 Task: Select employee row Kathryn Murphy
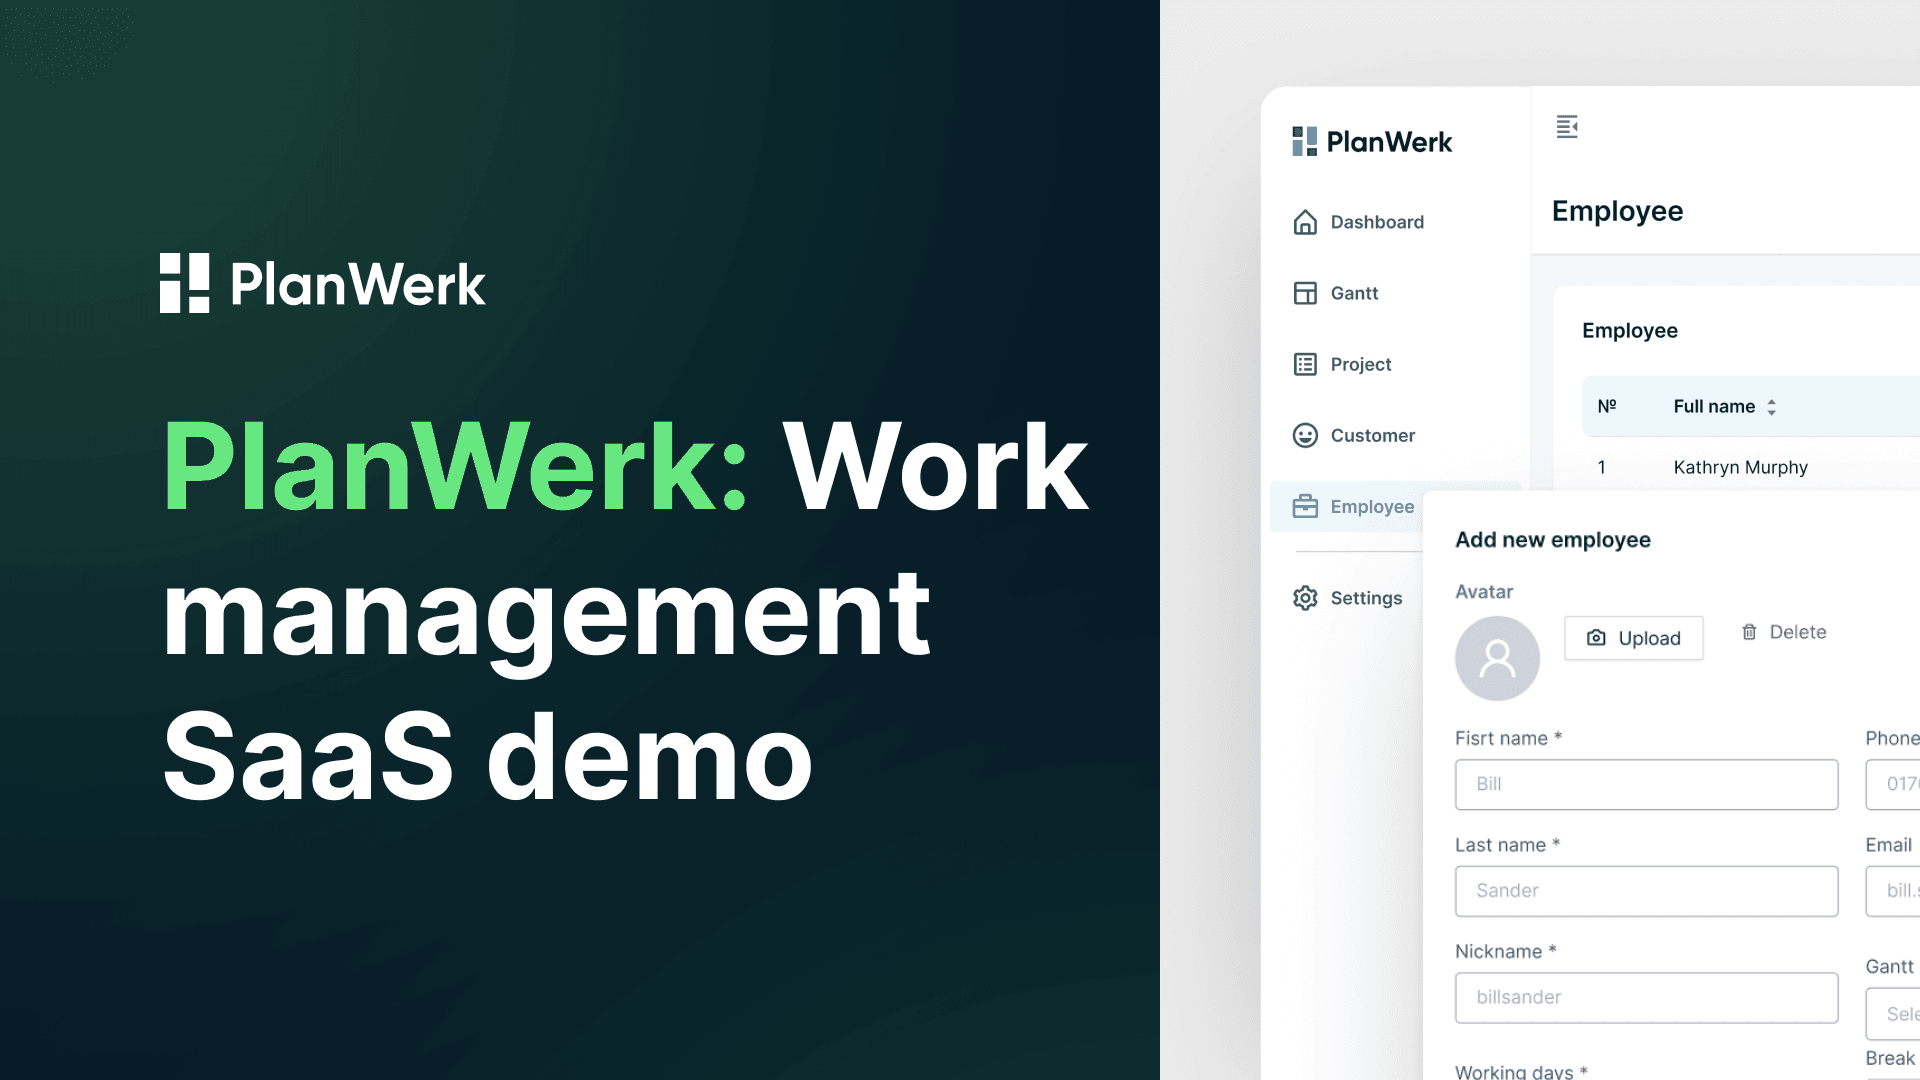(x=1740, y=467)
